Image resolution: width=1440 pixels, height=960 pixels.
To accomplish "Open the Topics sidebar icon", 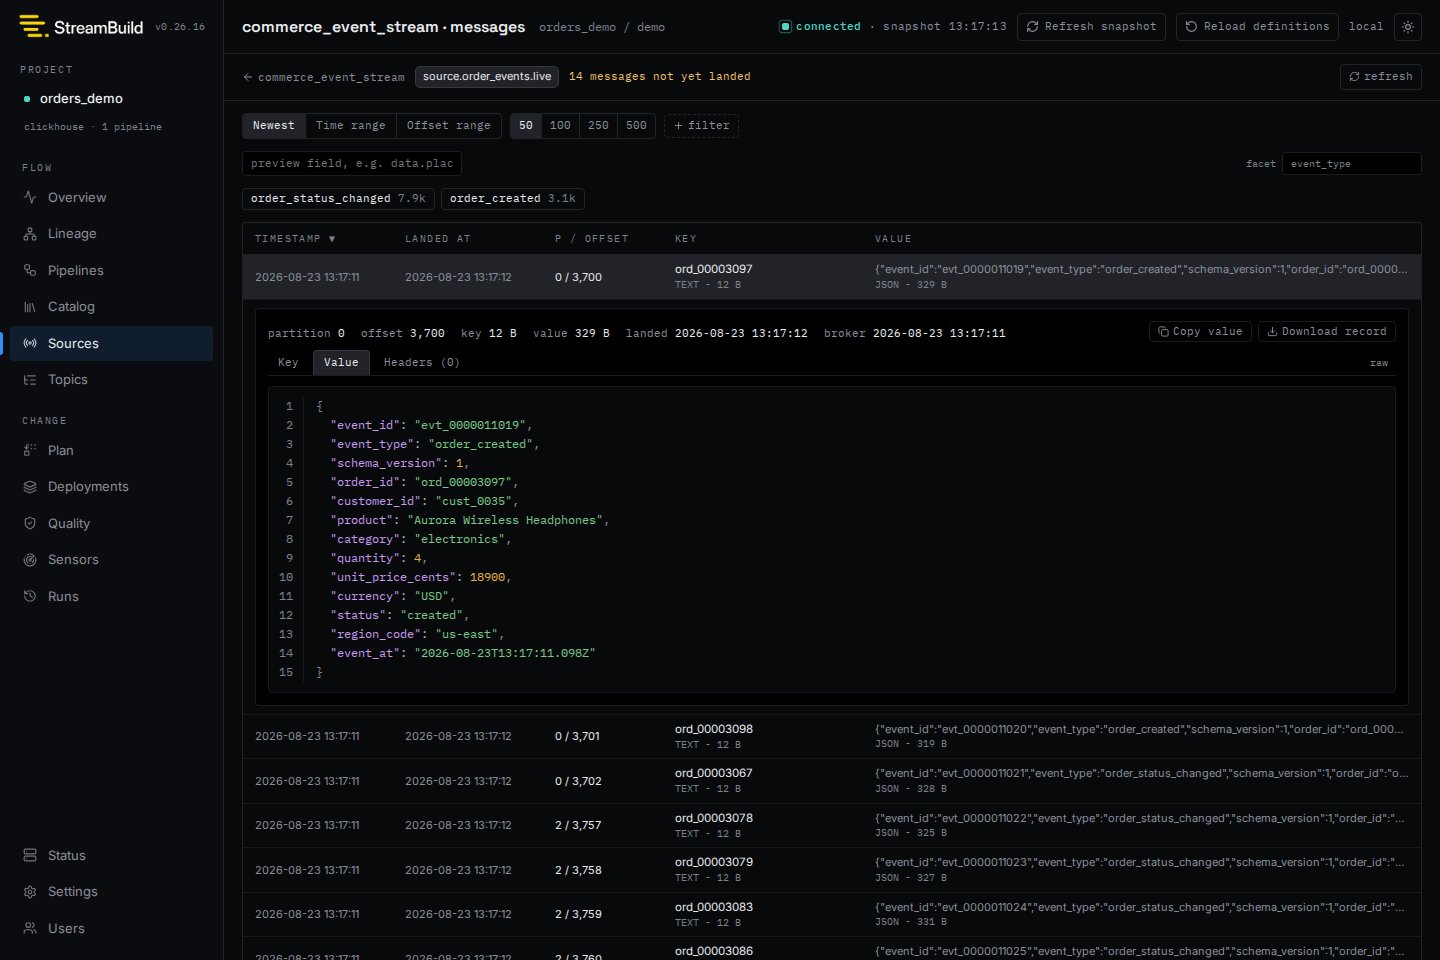I will tap(30, 379).
